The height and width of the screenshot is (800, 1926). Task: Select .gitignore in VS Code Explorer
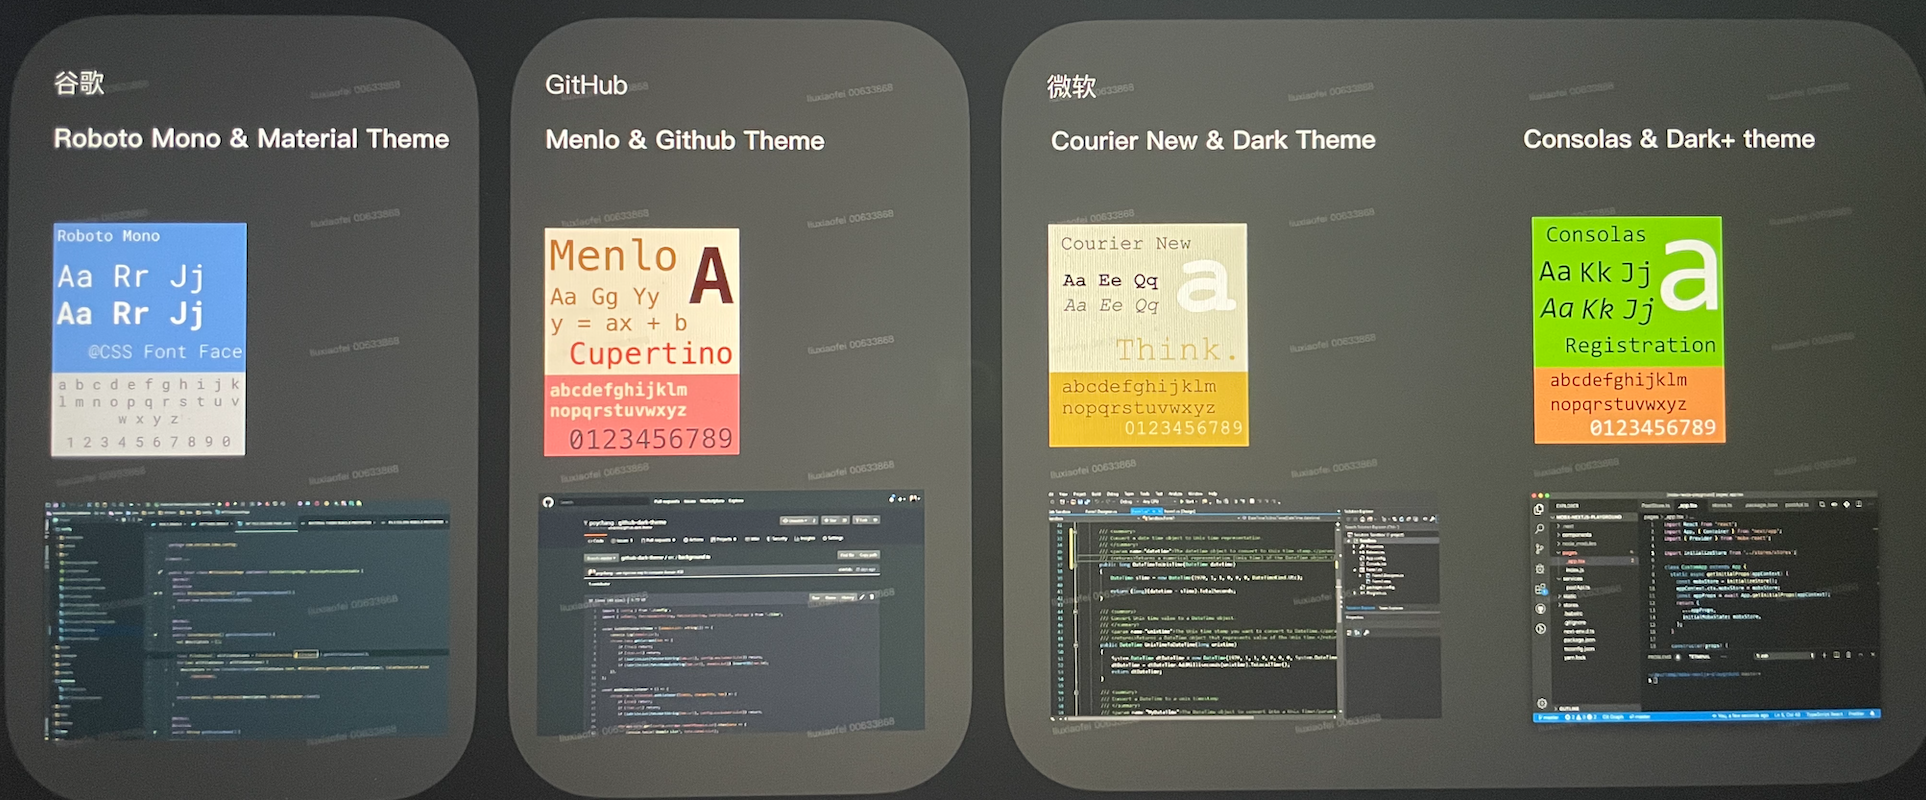pos(1575,622)
